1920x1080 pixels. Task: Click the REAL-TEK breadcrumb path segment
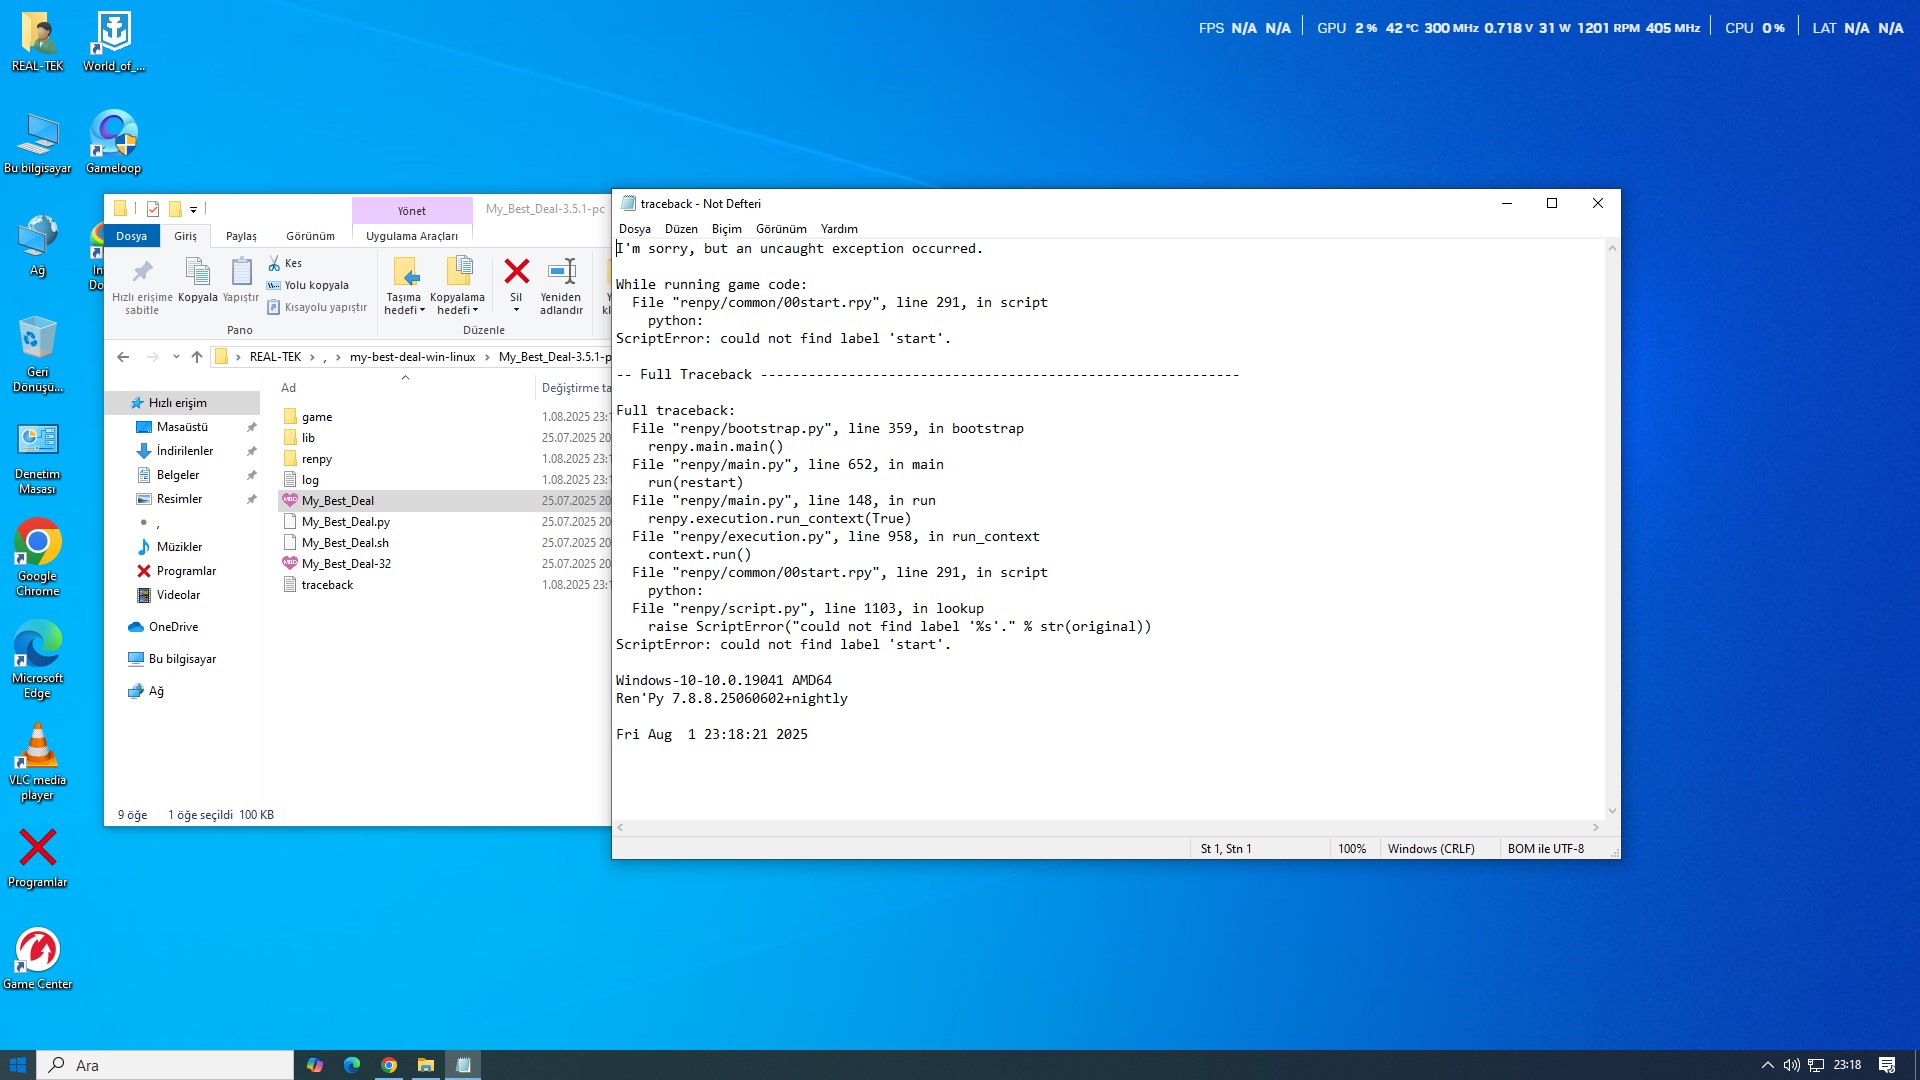(275, 357)
